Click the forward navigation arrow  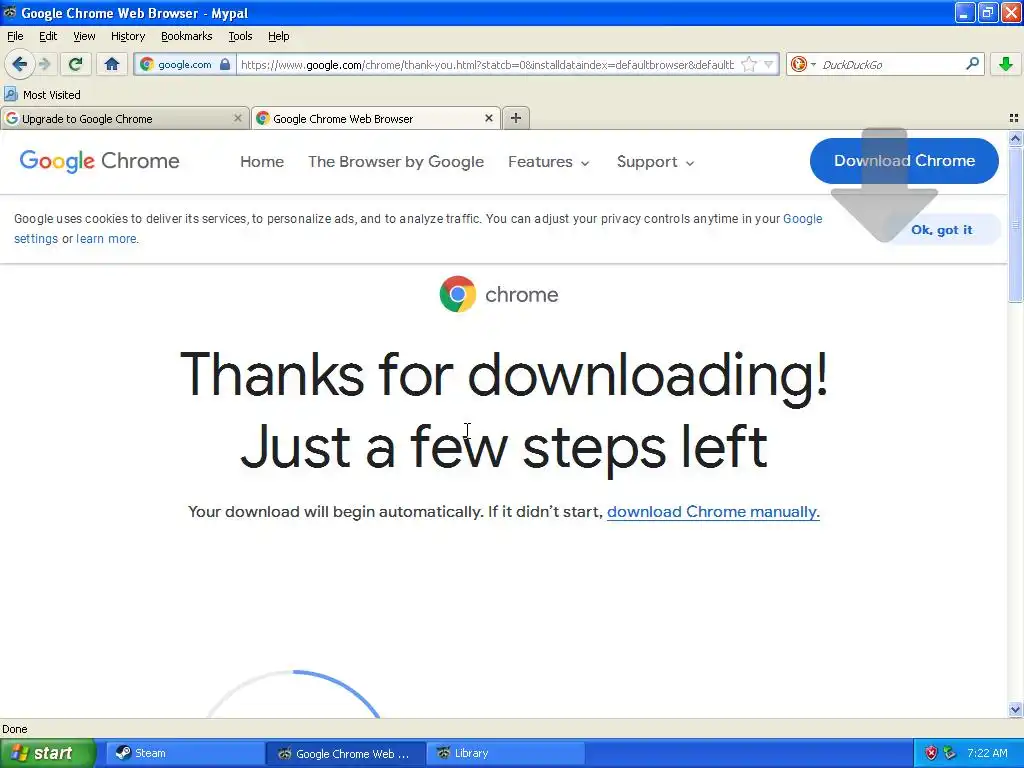[44, 64]
